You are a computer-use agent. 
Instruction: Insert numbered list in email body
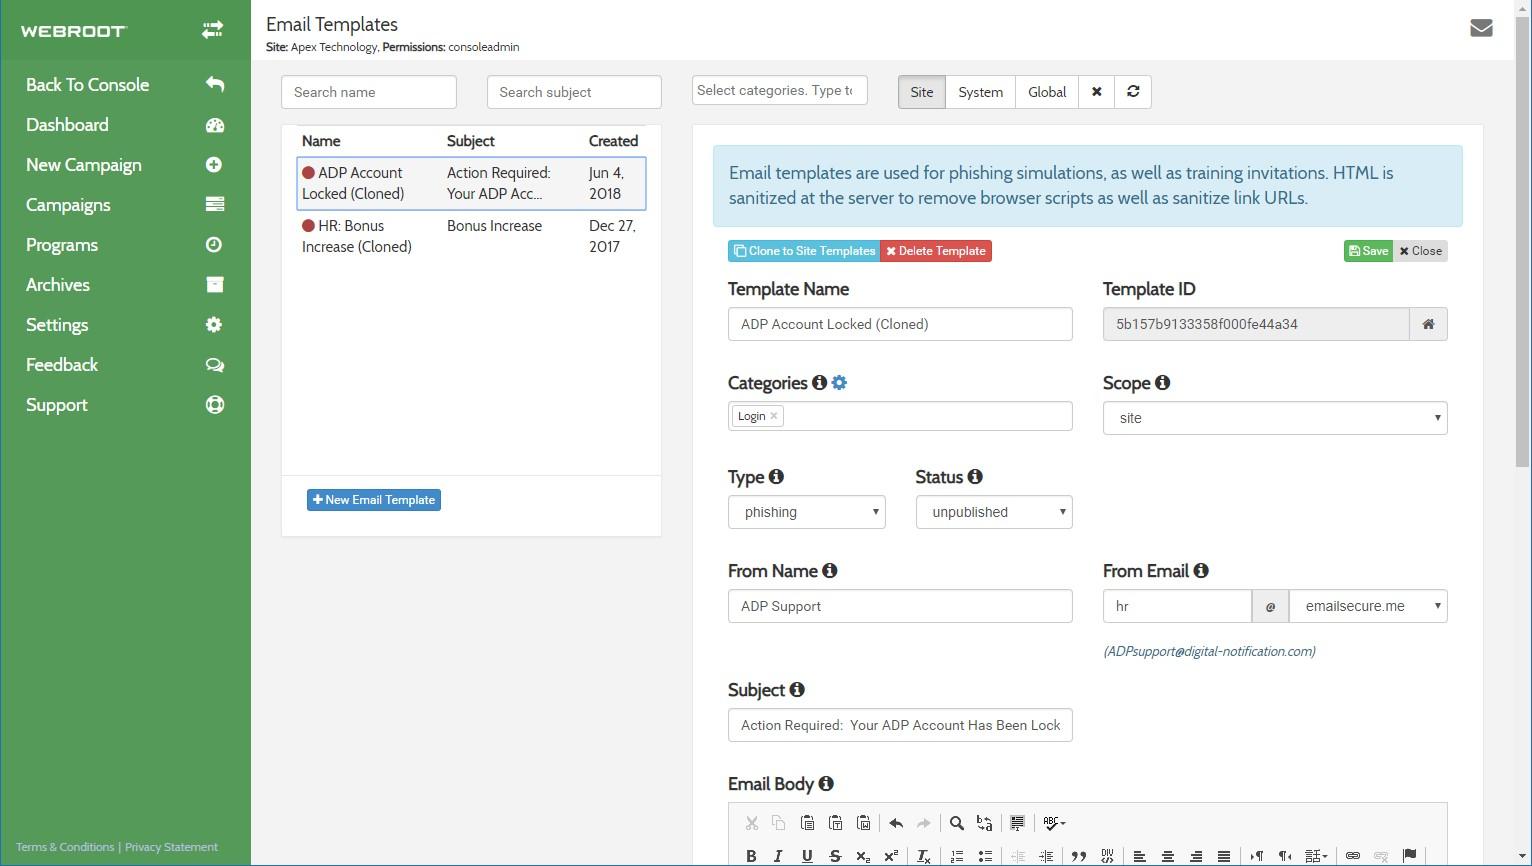[x=957, y=856]
